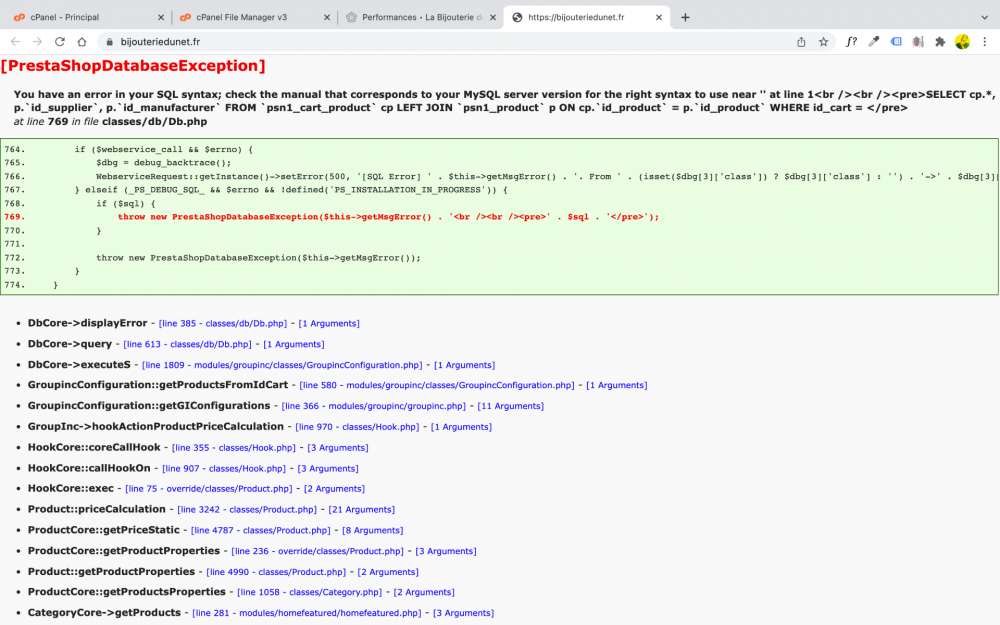
Task: Expand arguments for HookCore::callHookOn
Action: (x=328, y=468)
